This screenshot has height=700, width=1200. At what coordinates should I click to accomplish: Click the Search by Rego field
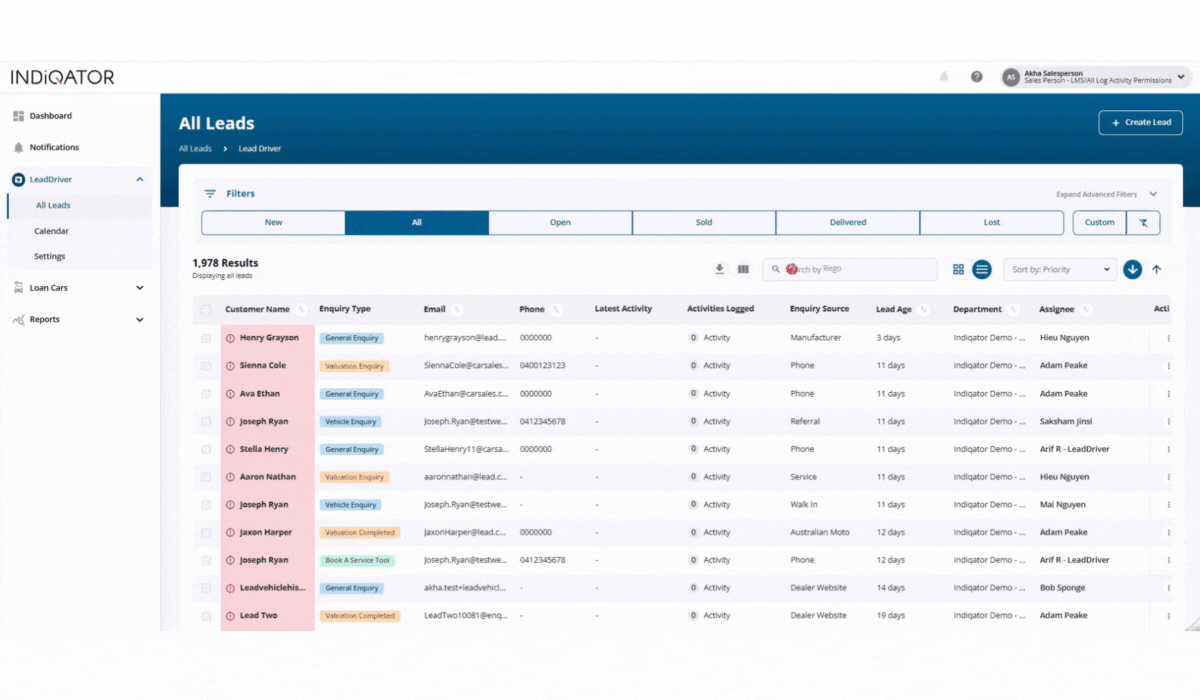tap(860, 269)
